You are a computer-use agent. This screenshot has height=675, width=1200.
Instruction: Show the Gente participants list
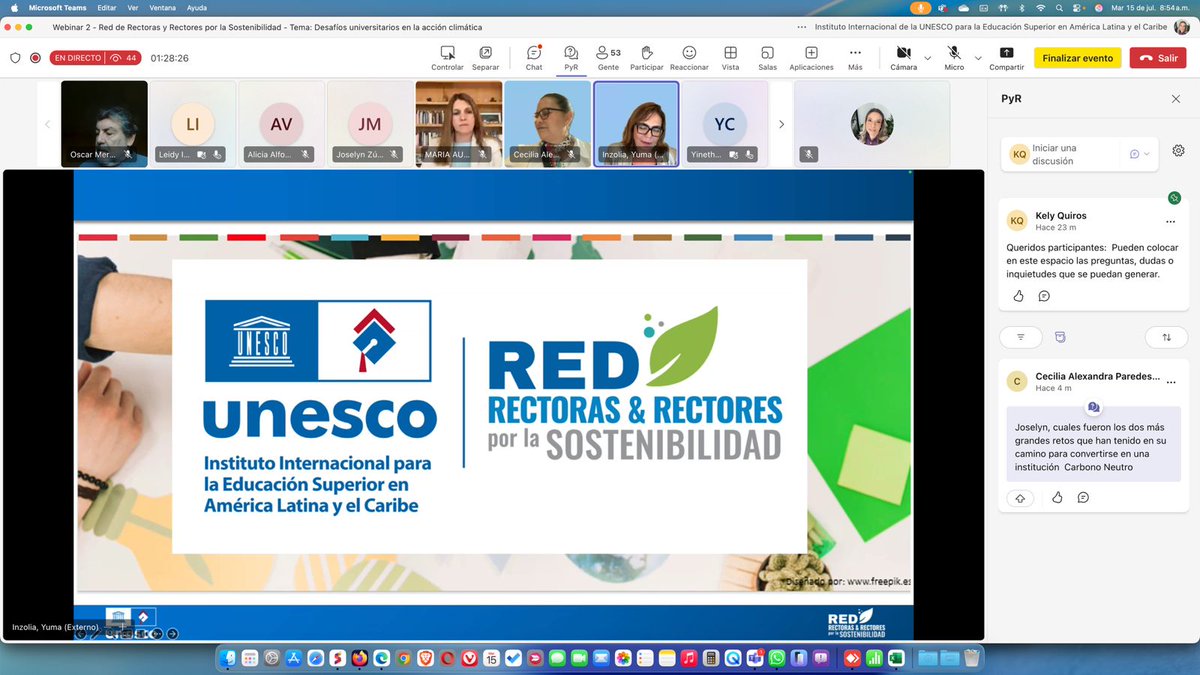click(x=608, y=58)
